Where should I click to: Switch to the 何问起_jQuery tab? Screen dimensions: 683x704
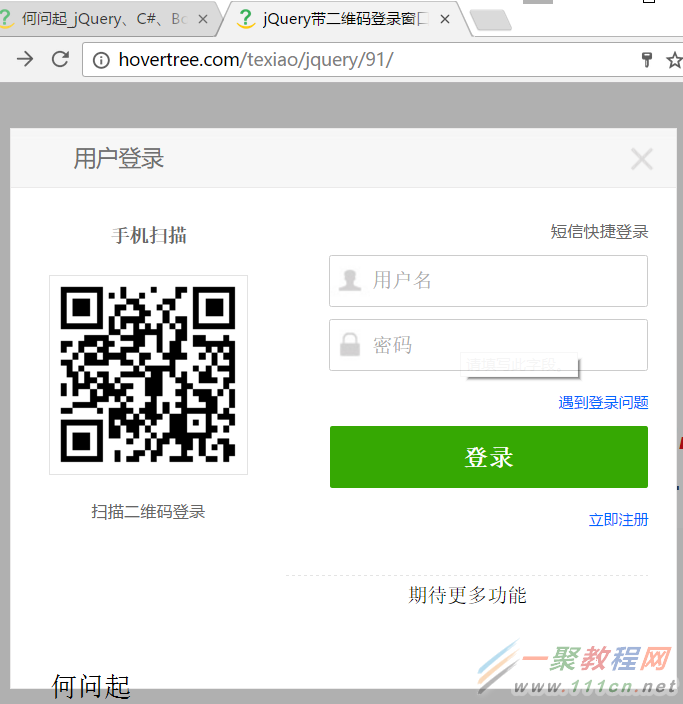[100, 19]
